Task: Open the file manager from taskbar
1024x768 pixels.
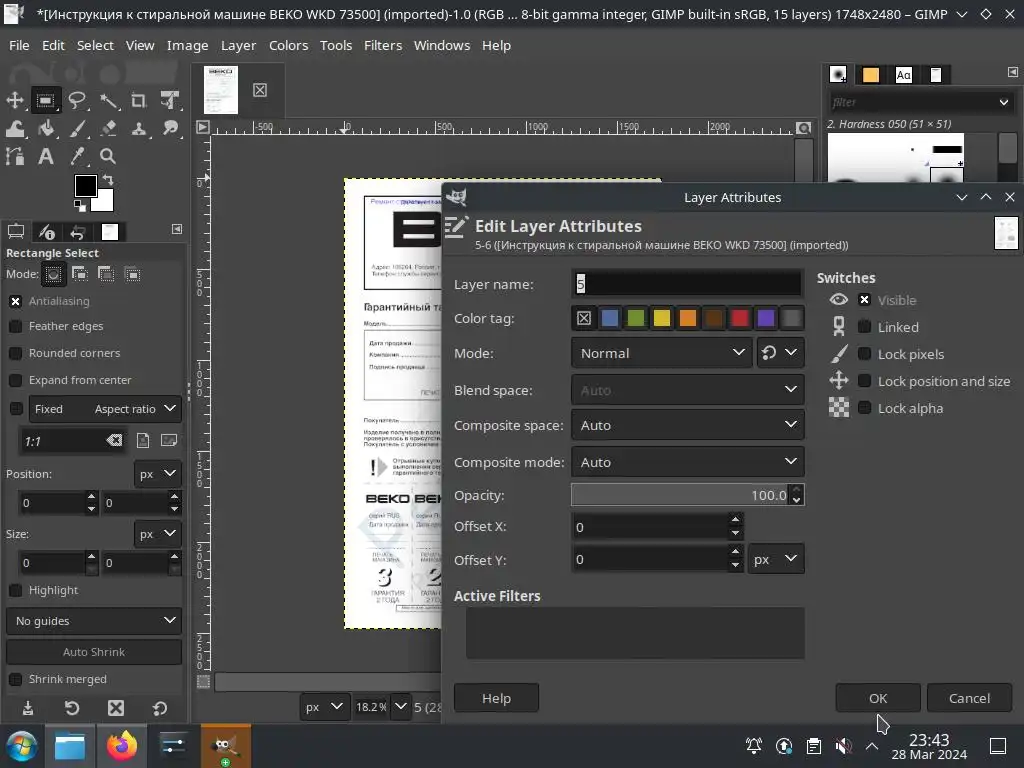Action: coord(70,746)
